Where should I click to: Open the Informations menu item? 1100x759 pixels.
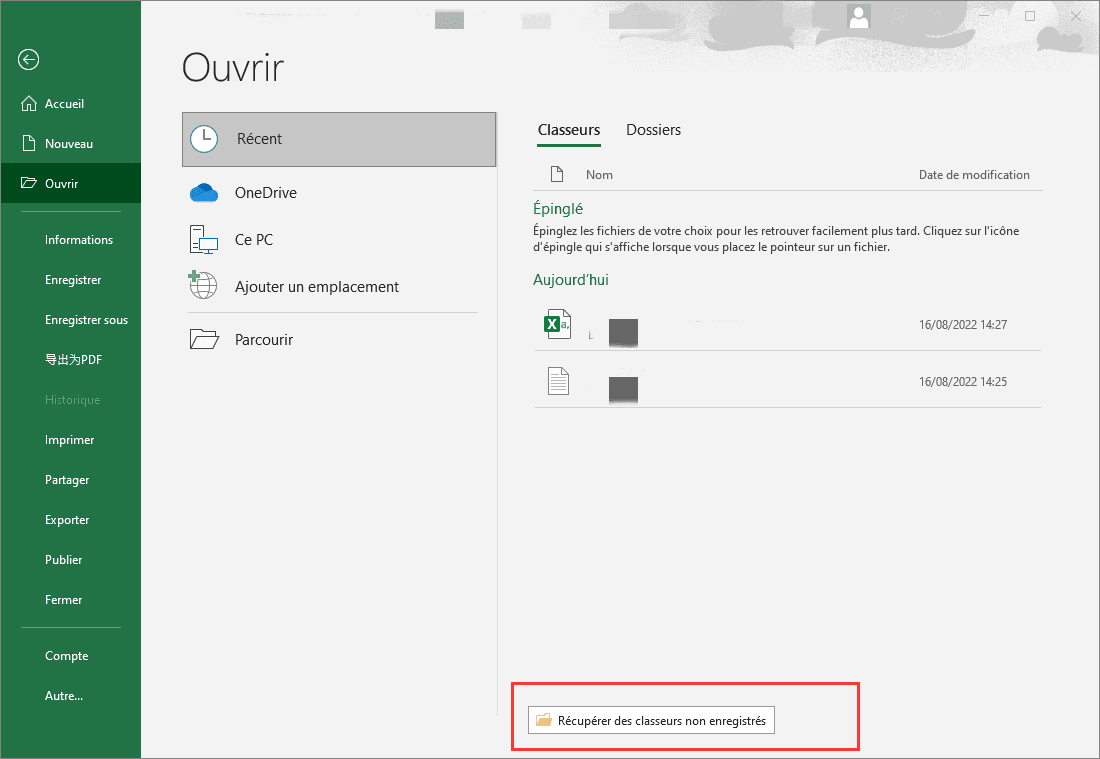[x=78, y=240]
